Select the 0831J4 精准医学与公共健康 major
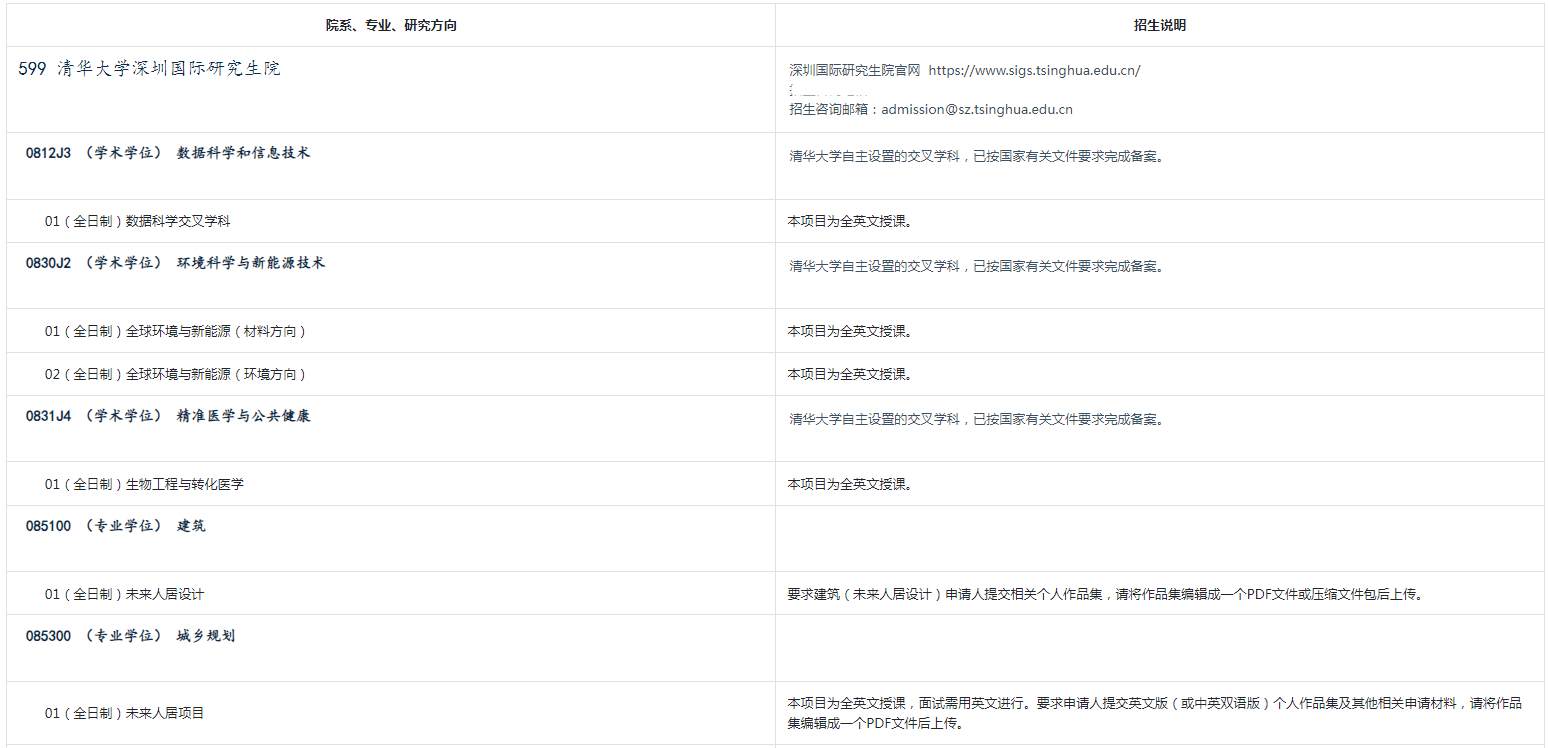 (168, 416)
